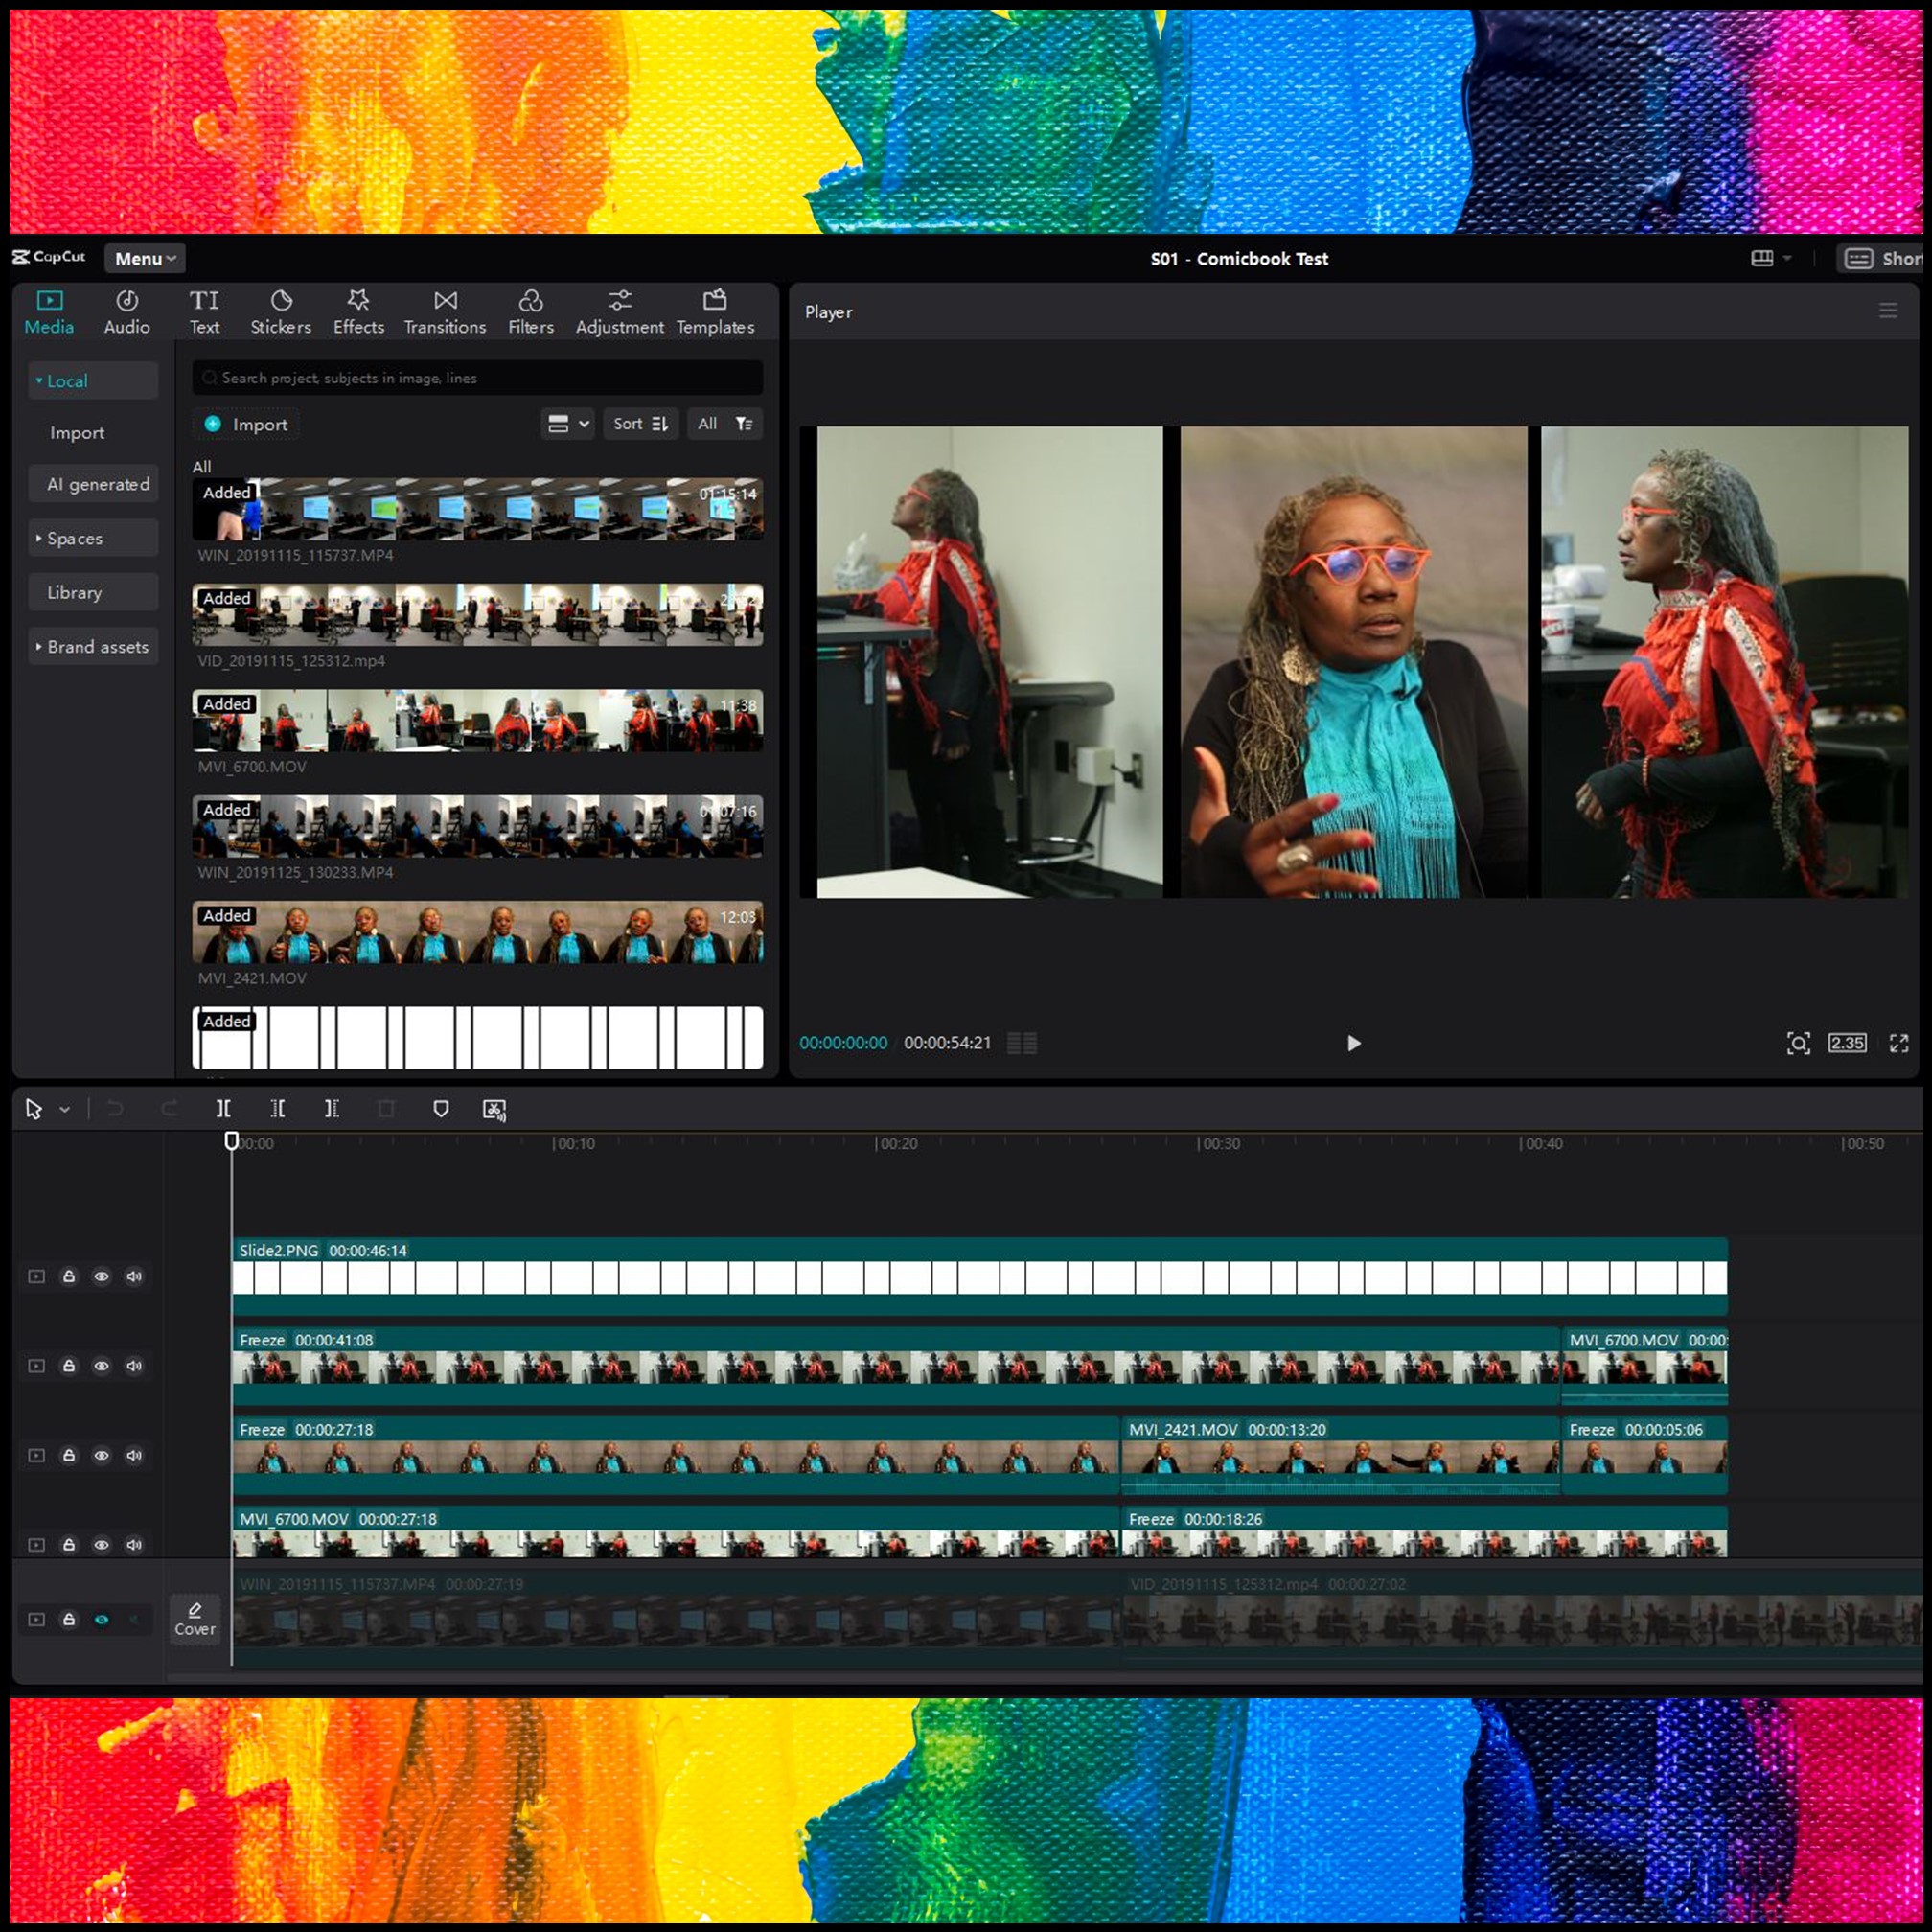Click the Split clip tool icon
The width and height of the screenshot is (1932, 1932).
pyautogui.click(x=223, y=1108)
